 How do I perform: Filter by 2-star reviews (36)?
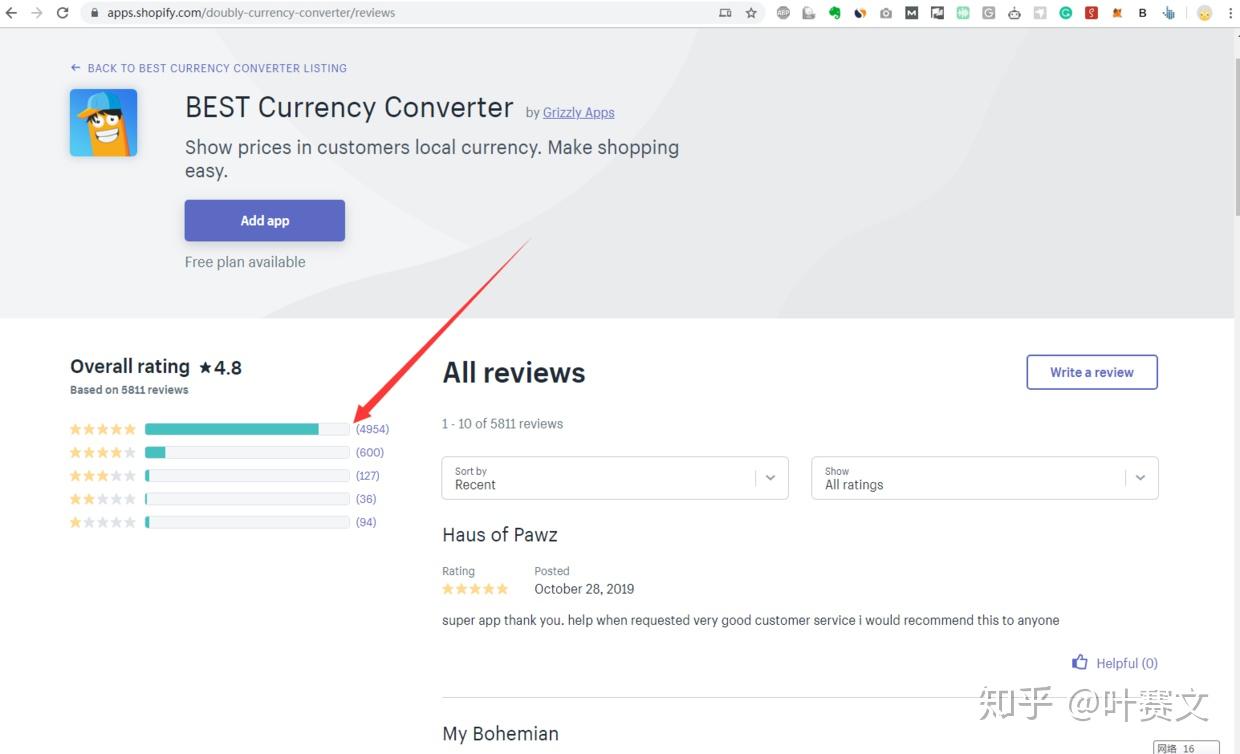[x=366, y=499]
